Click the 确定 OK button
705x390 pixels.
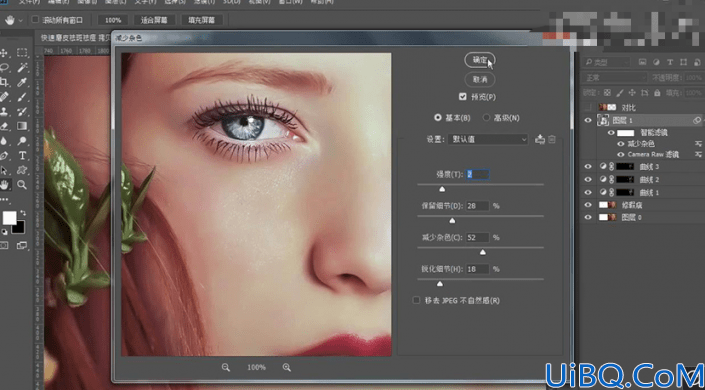(480, 60)
